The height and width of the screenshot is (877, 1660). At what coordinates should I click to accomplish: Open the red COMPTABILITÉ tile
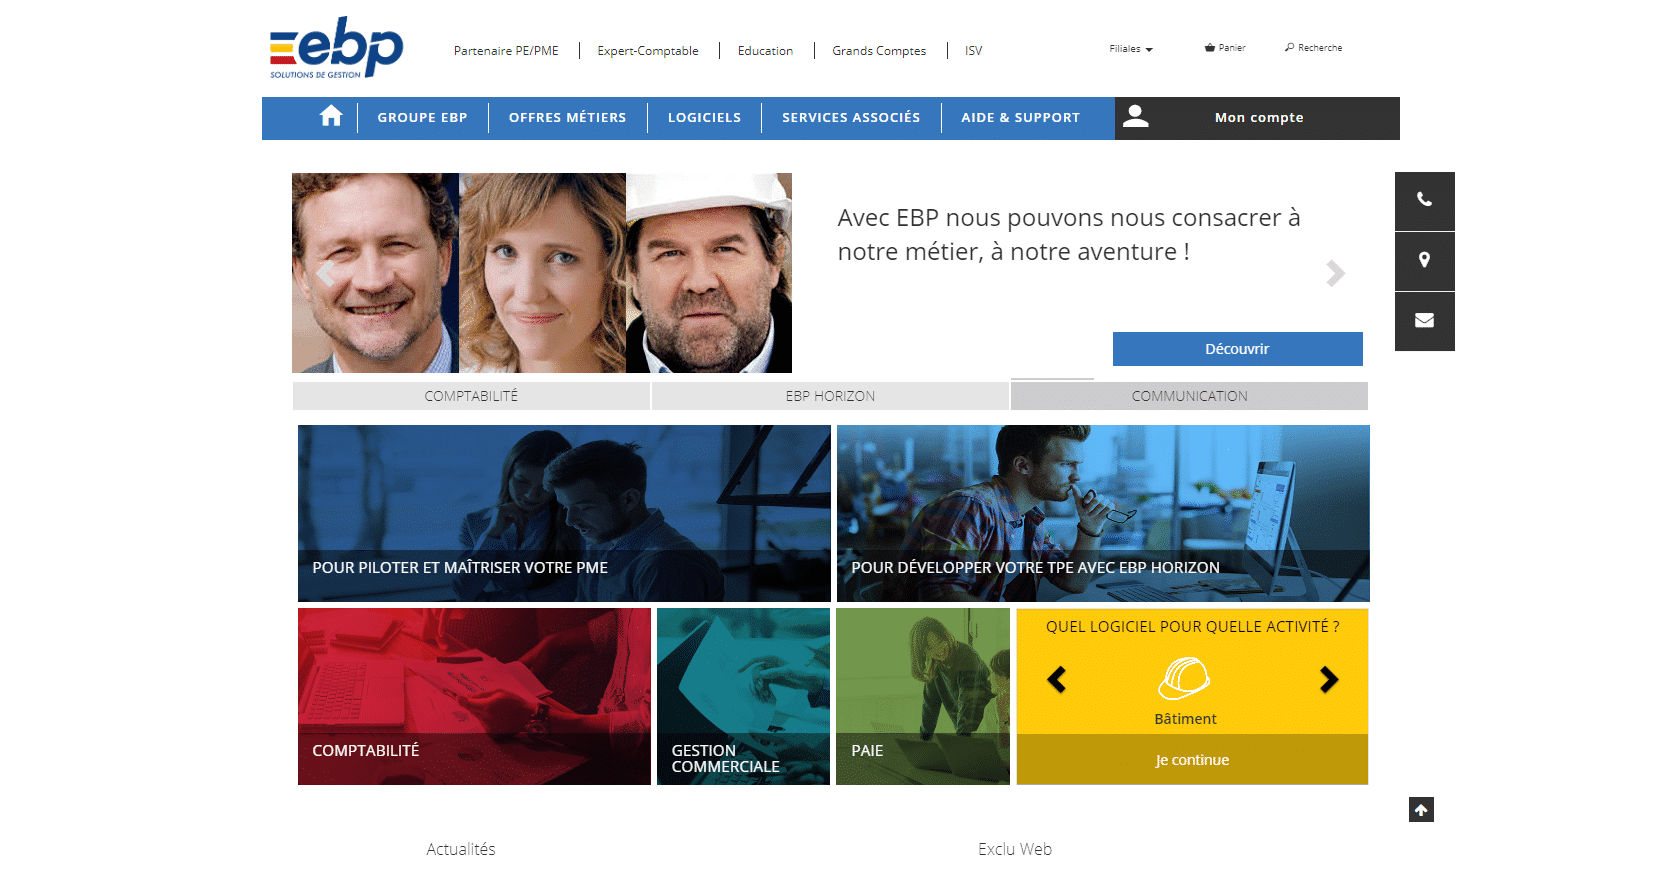point(474,696)
